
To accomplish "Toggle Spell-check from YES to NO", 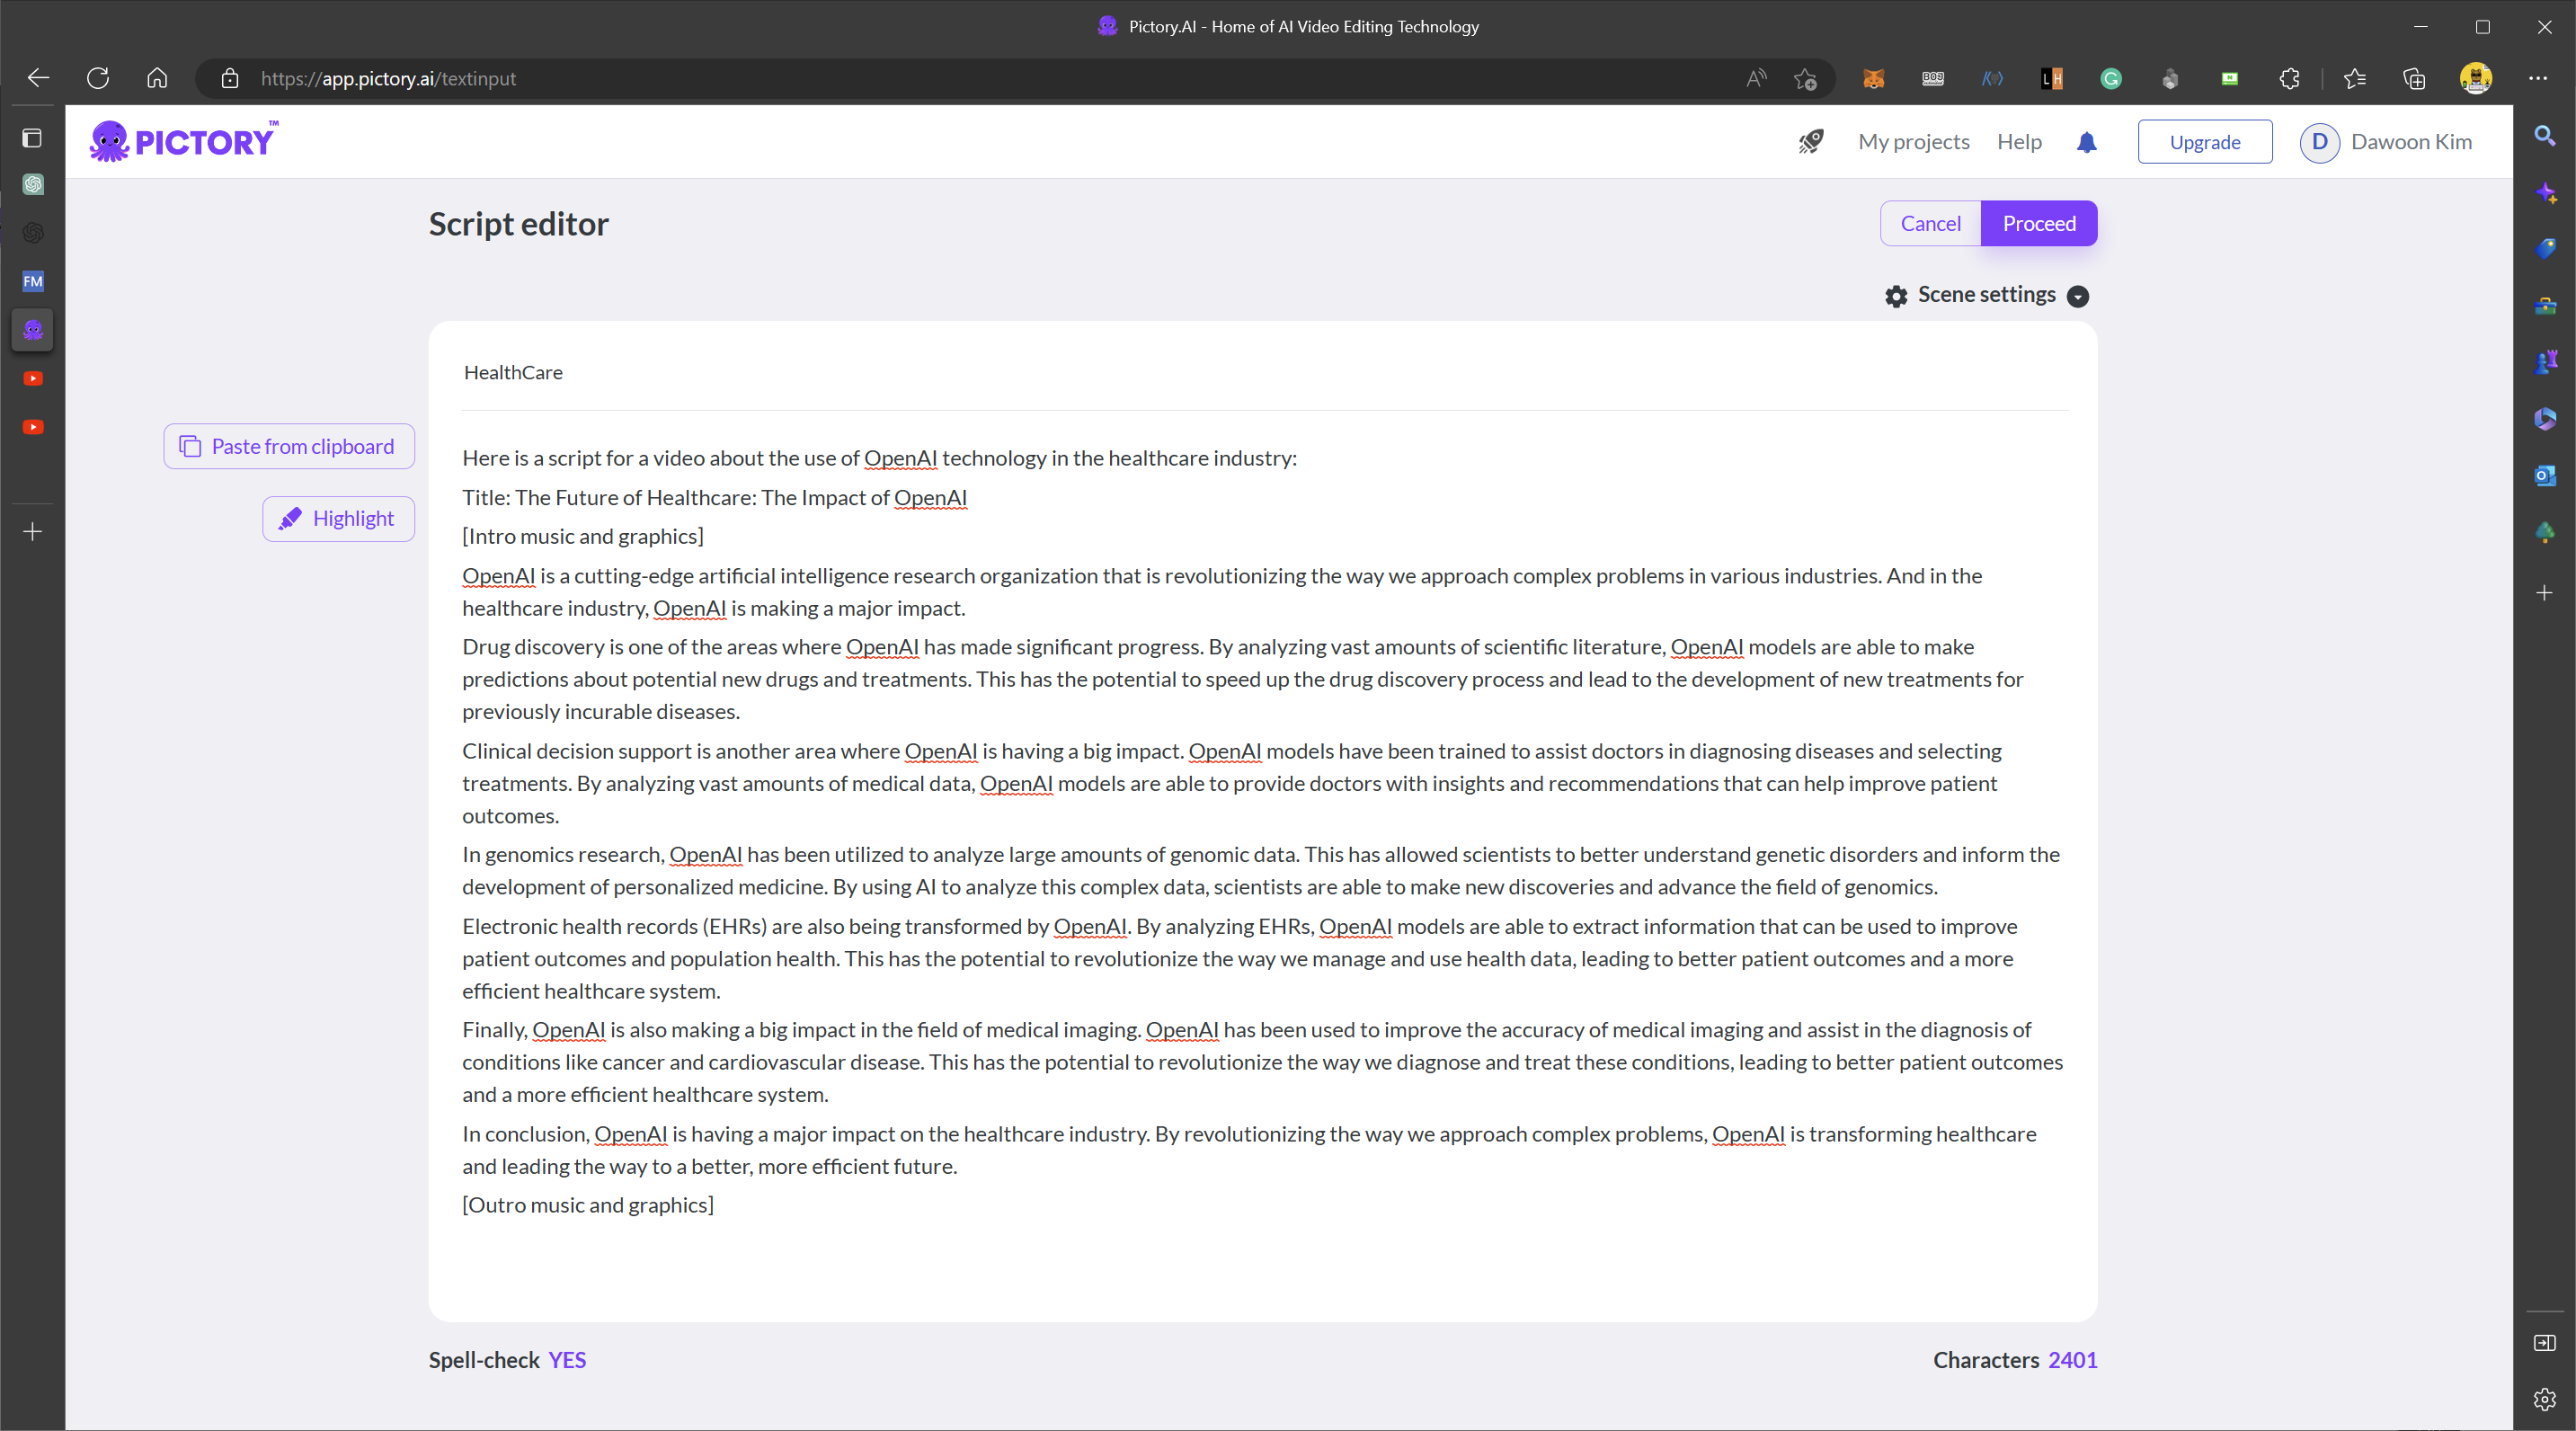I will pos(566,1359).
